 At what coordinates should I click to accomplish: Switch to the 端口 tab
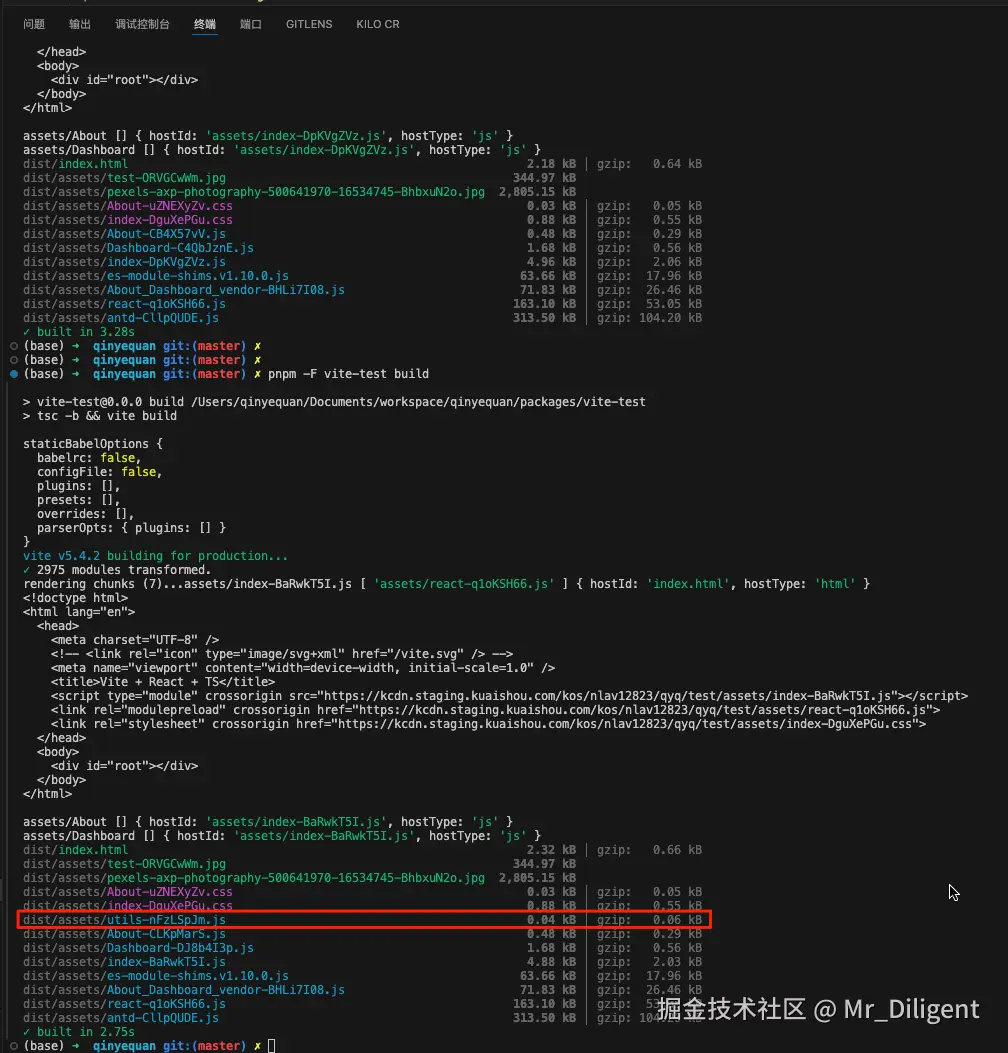250,24
